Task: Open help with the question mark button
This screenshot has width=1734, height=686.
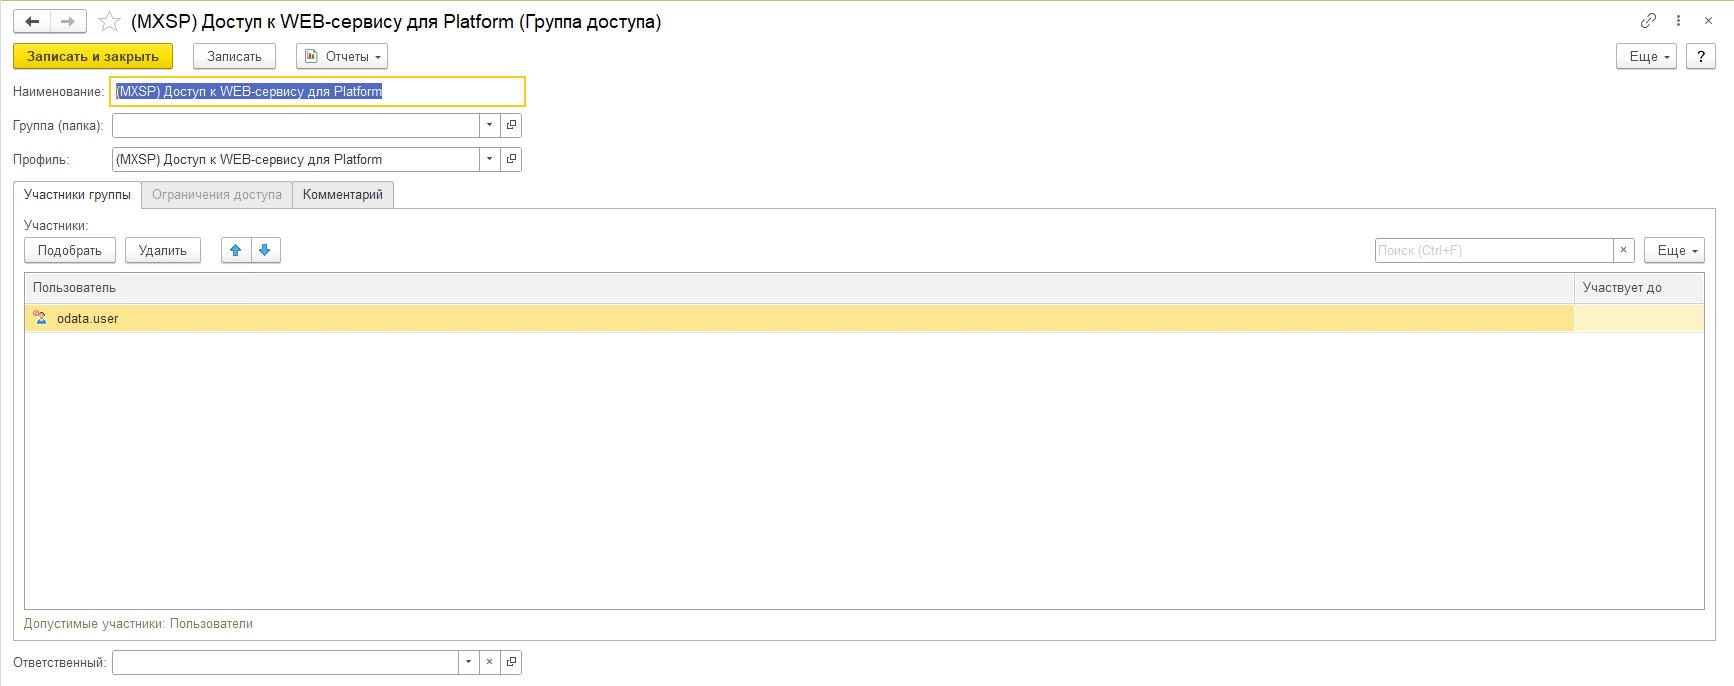Action: point(1701,56)
